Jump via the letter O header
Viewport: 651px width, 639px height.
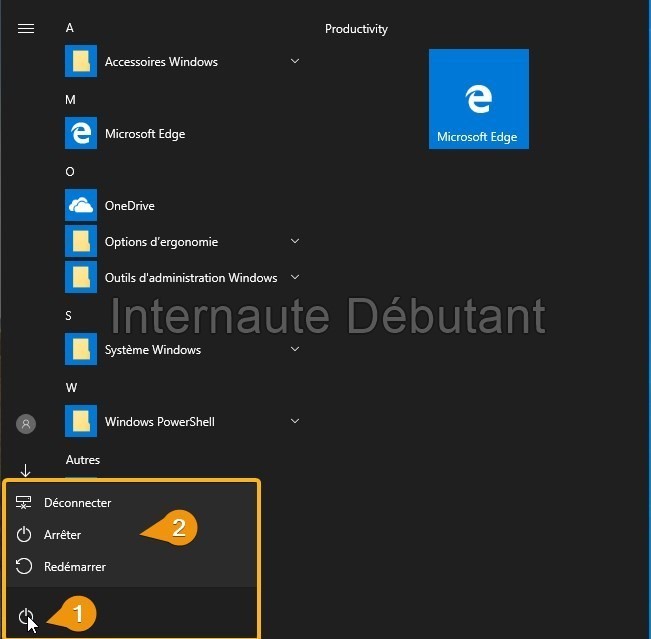click(70, 171)
